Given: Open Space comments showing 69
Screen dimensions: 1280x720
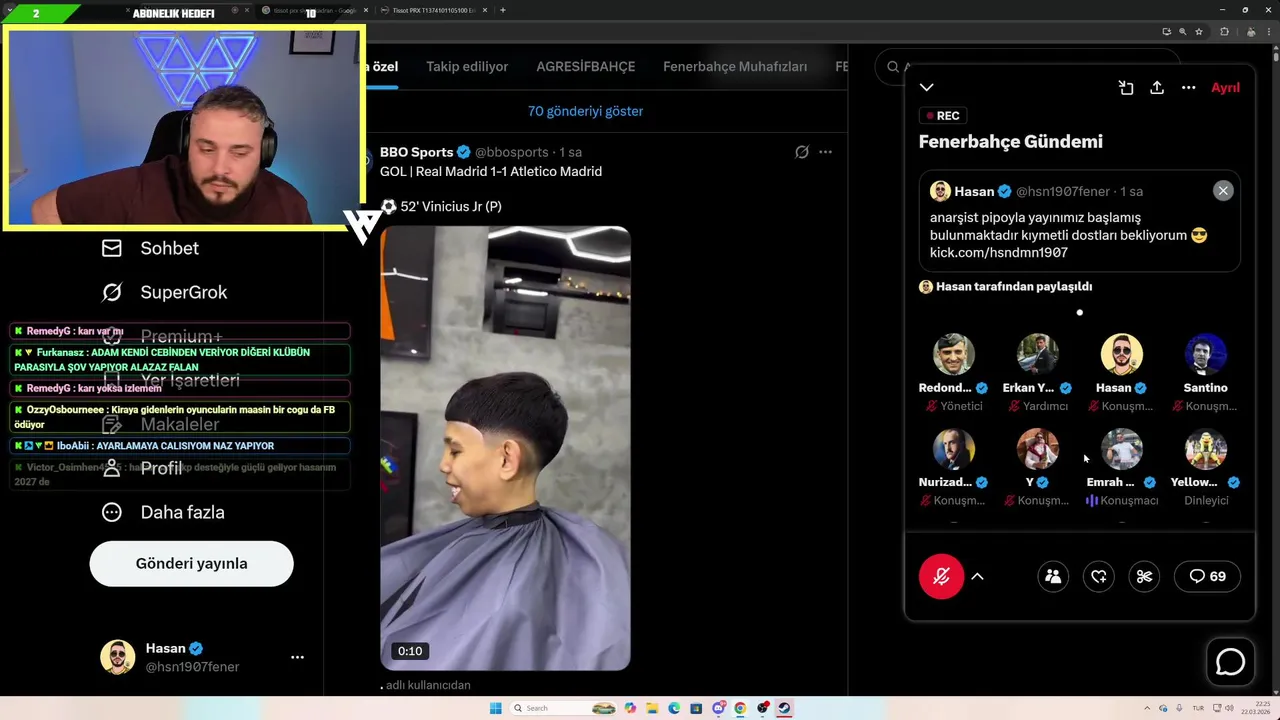Looking at the screenshot, I should pyautogui.click(x=1207, y=576).
